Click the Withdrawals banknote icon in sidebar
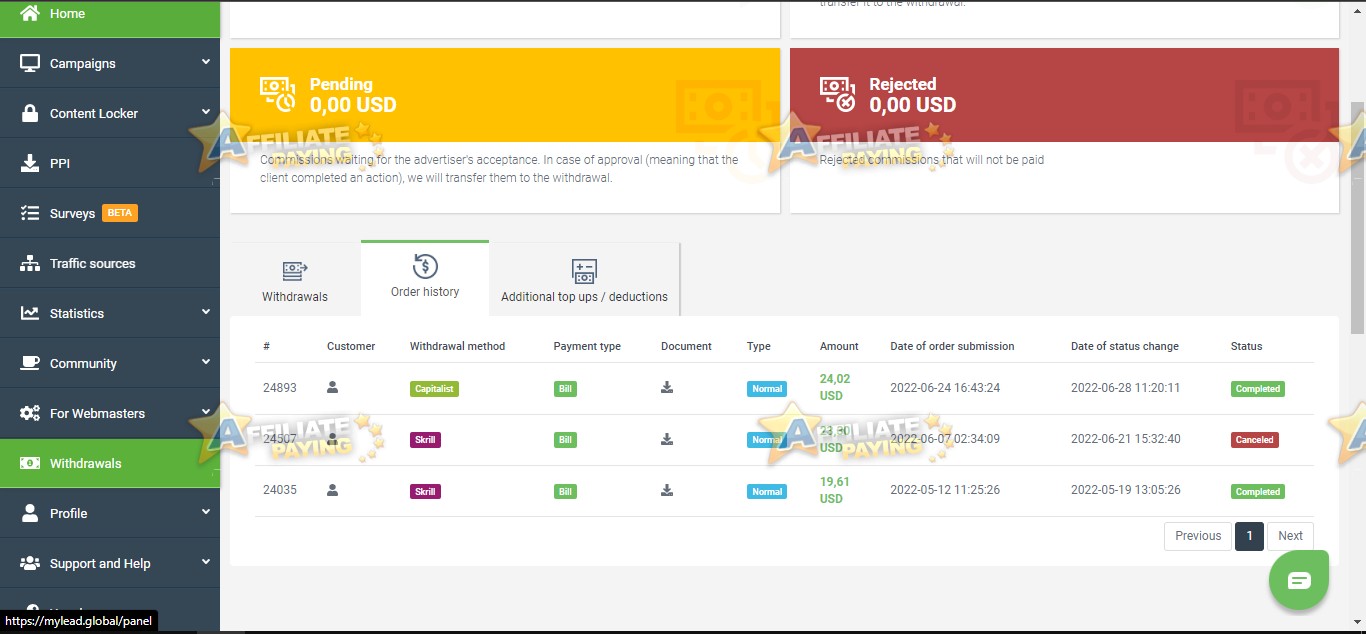1366x634 pixels. [x=28, y=462]
